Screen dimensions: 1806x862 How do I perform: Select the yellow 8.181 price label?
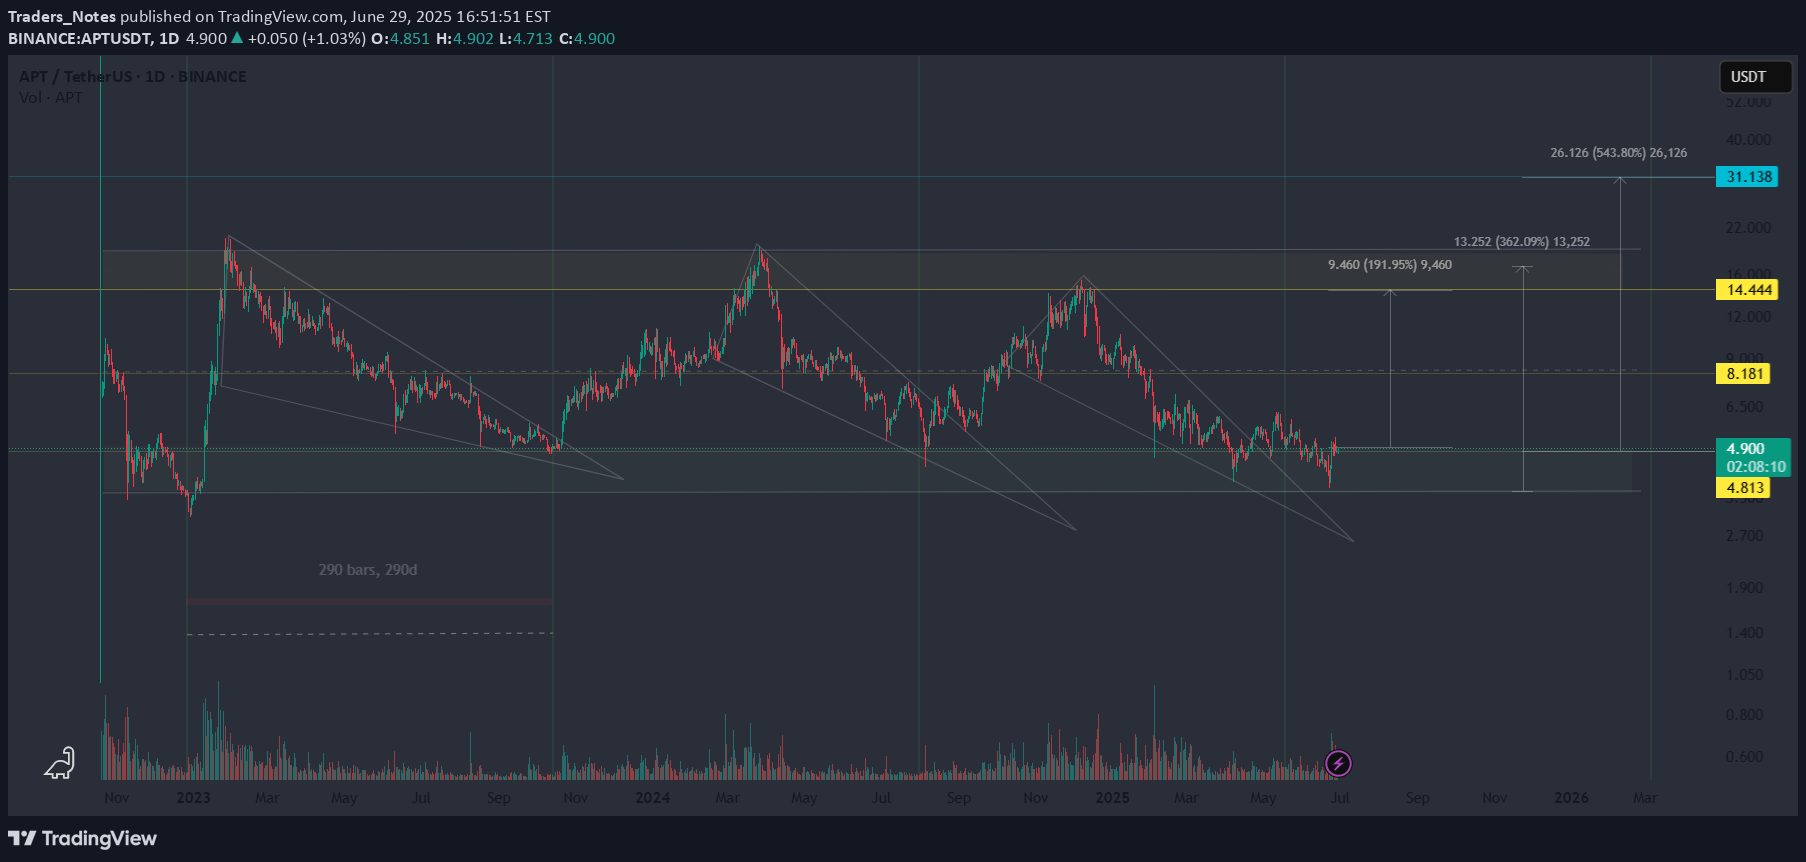(x=1743, y=374)
